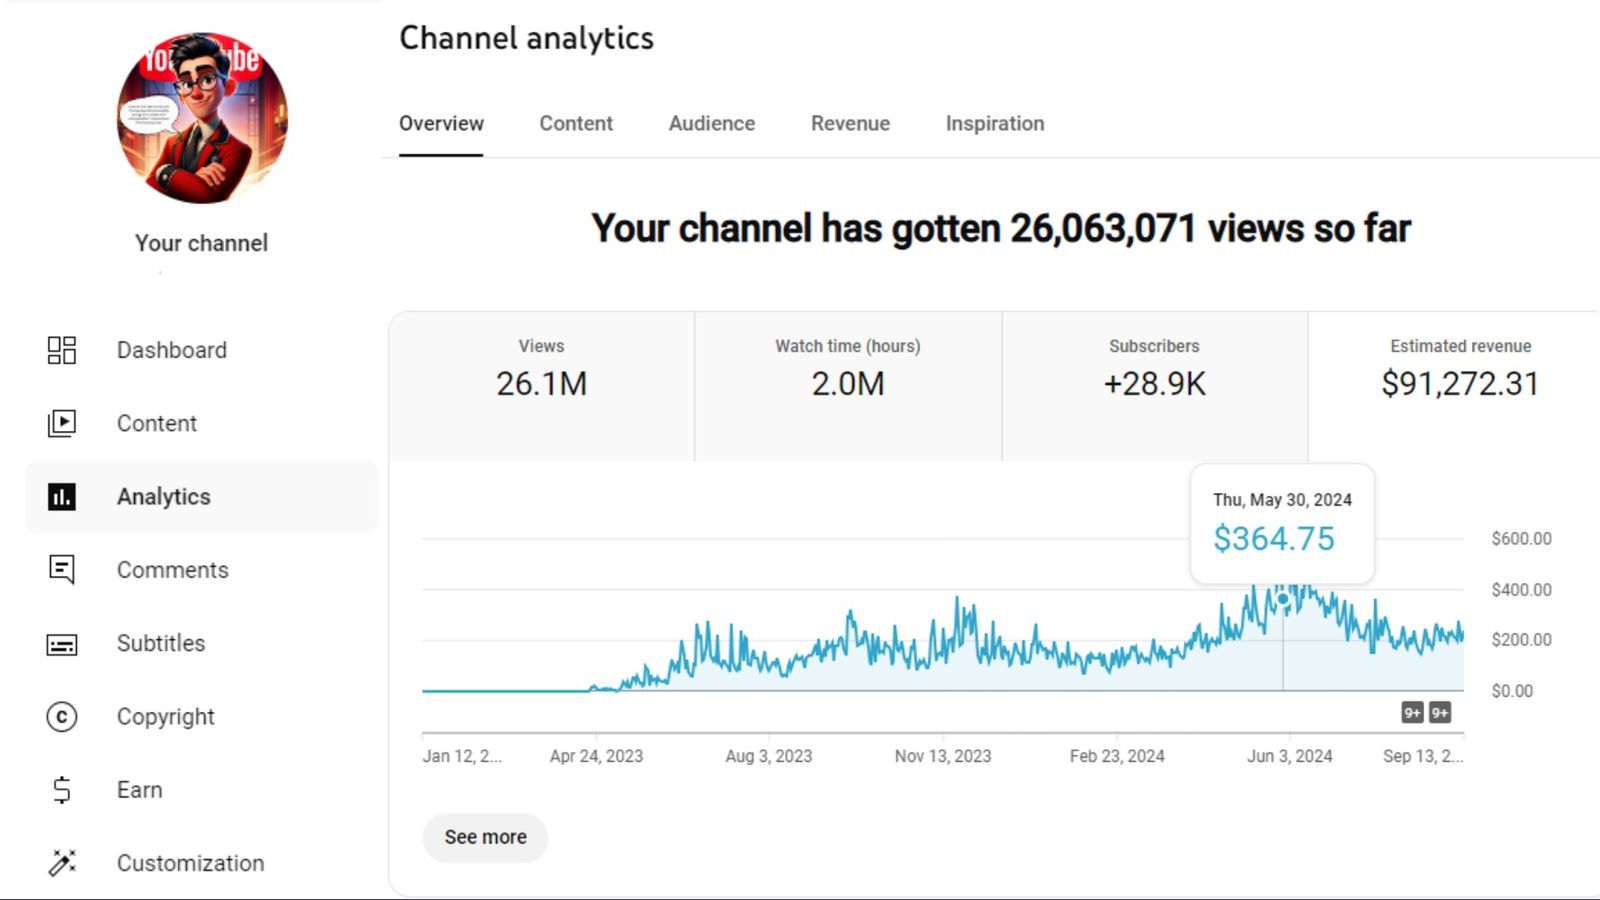Click the Analytics bar-chart icon
This screenshot has width=1600, height=900.
(x=62, y=496)
